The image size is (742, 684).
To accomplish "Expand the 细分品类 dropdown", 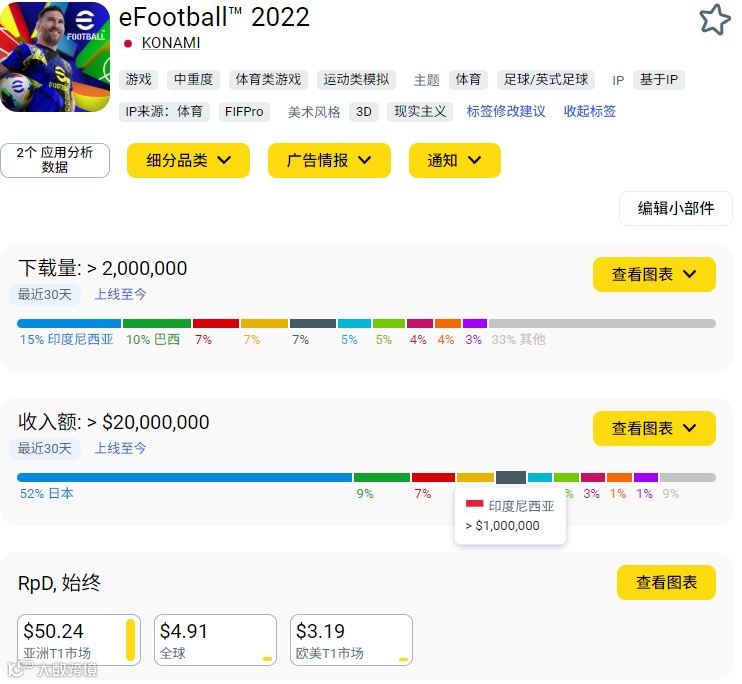I will [188, 160].
